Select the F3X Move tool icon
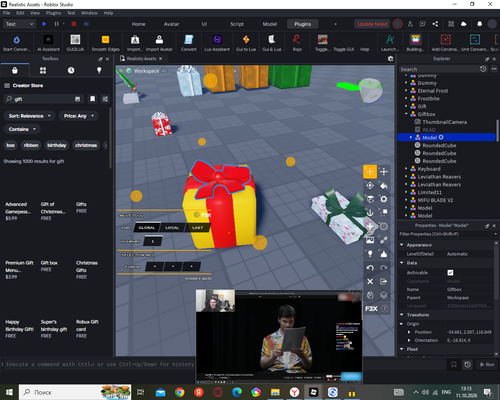Viewport: 500px width, 400px height. click(x=370, y=172)
